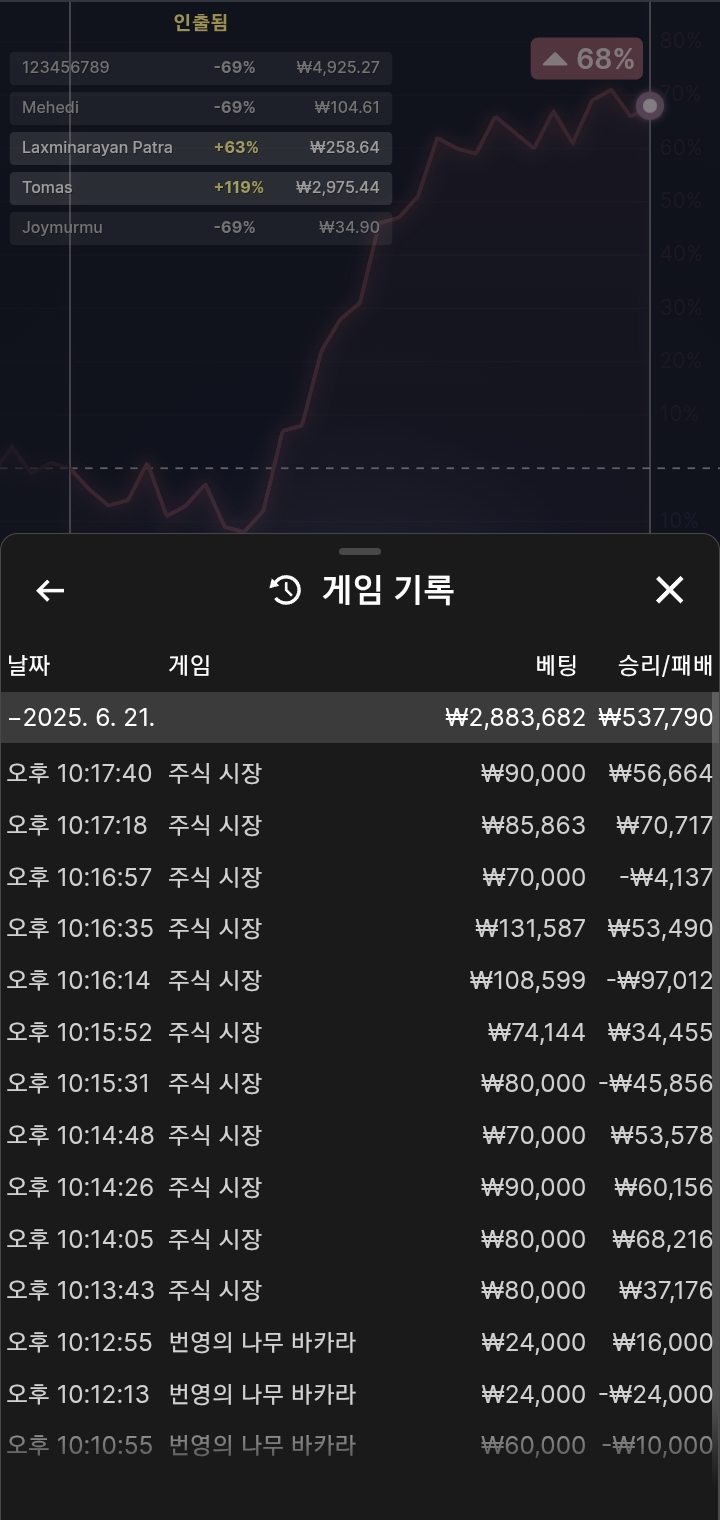720x1520 pixels.
Task: Click the 68% price indicator badge
Action: click(587, 59)
